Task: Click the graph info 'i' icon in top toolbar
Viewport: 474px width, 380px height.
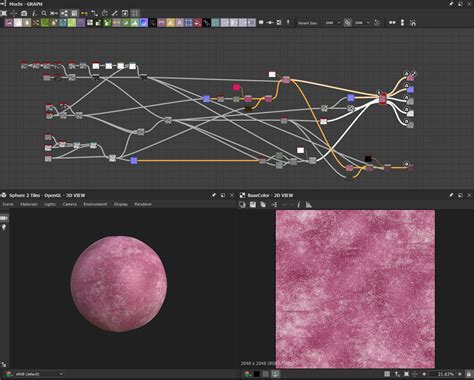Action: [34, 13]
